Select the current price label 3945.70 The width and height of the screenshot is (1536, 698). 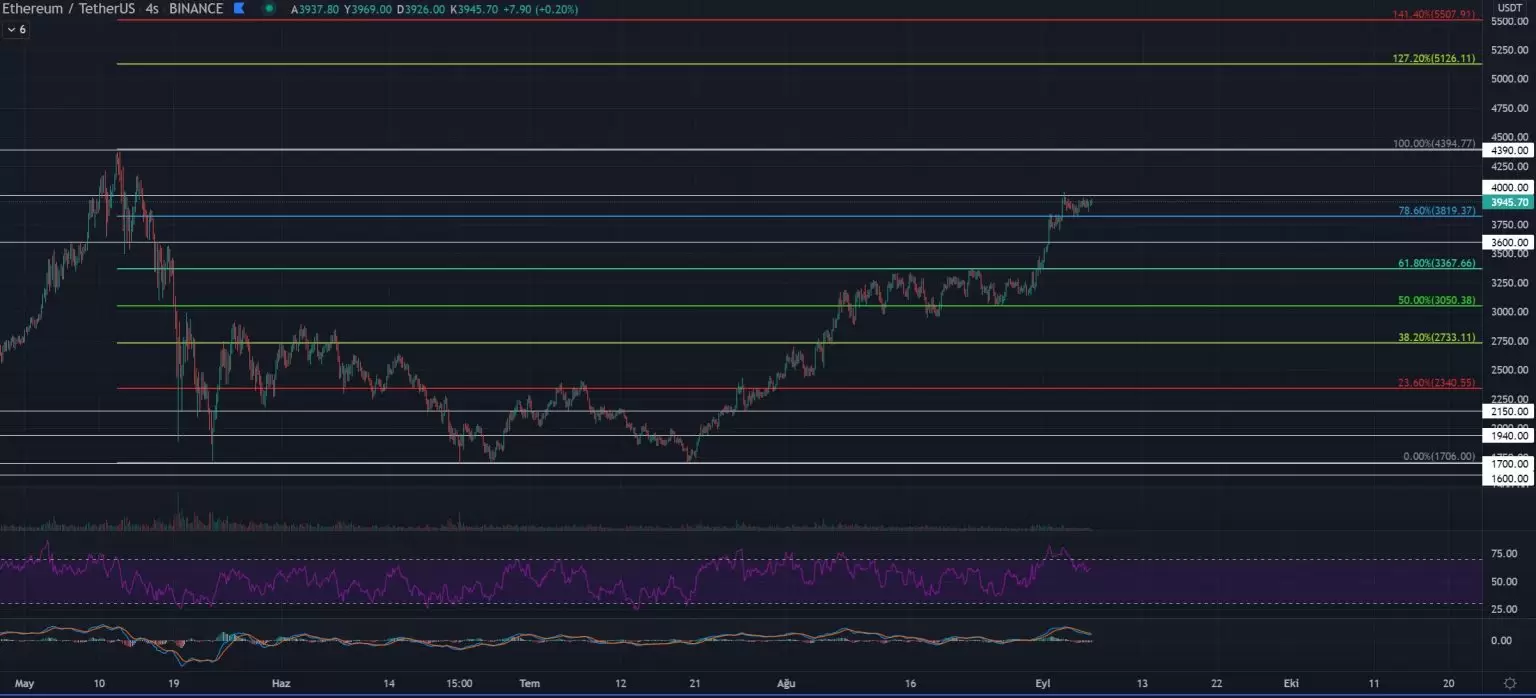pos(1509,202)
